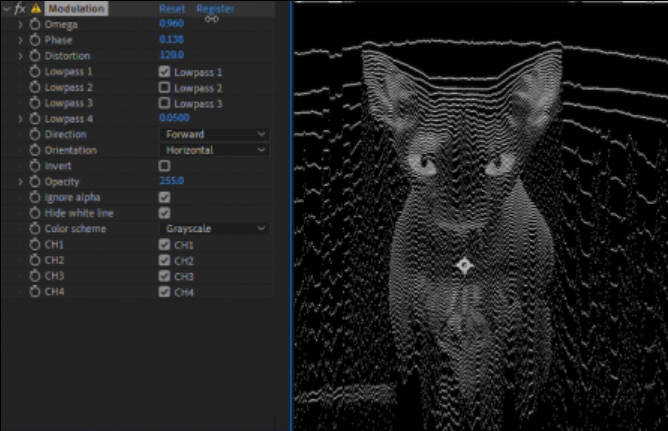This screenshot has width=668, height=431.
Task: Uncheck the Hide white line checkbox
Action: tap(164, 213)
